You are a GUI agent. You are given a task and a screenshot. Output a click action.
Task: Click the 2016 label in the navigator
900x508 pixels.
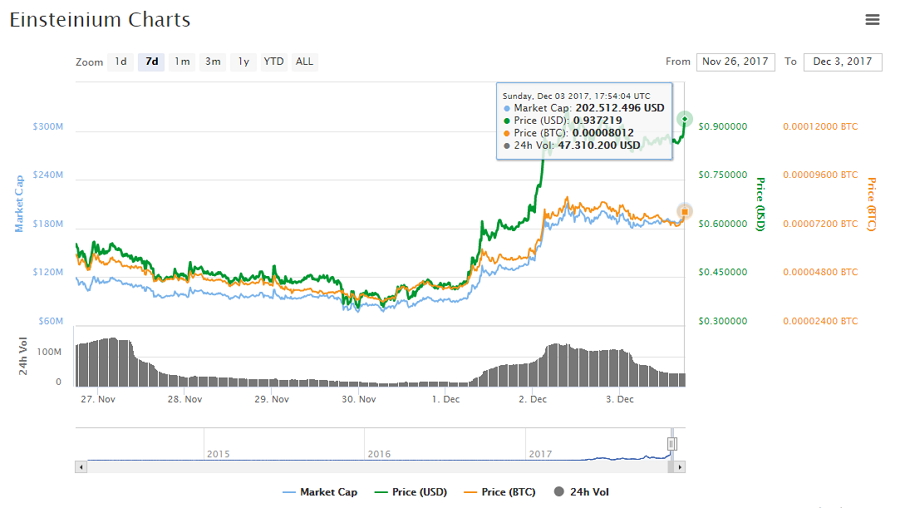tap(379, 454)
